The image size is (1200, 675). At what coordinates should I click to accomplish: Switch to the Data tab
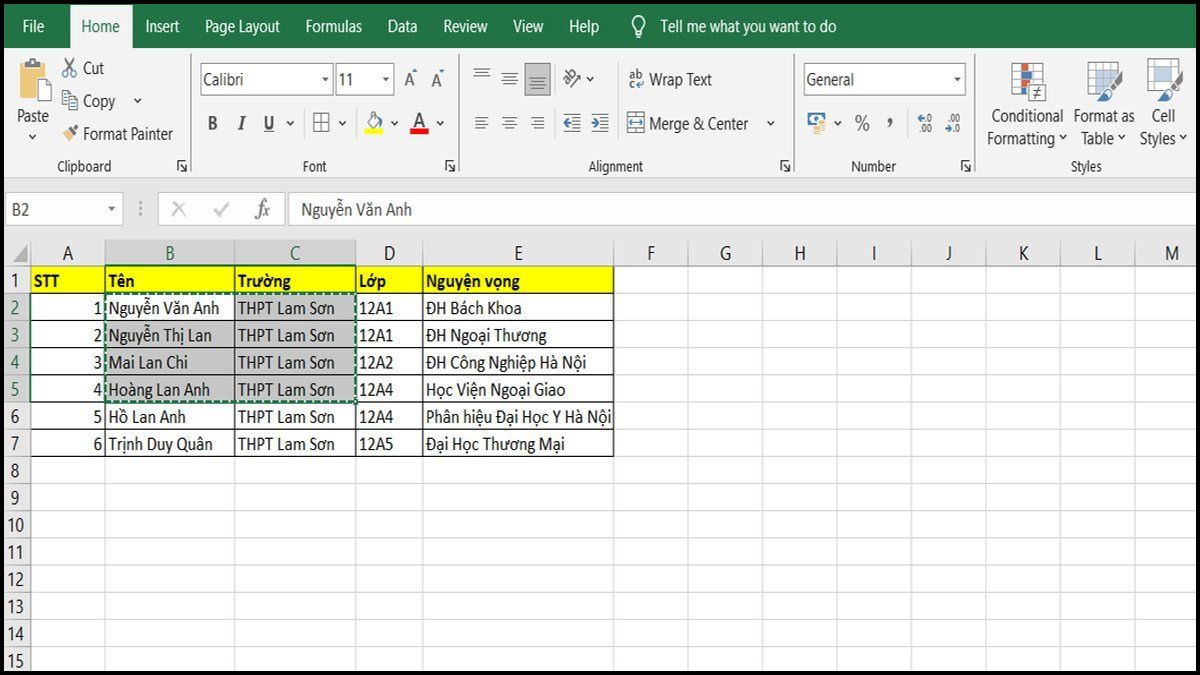402,27
